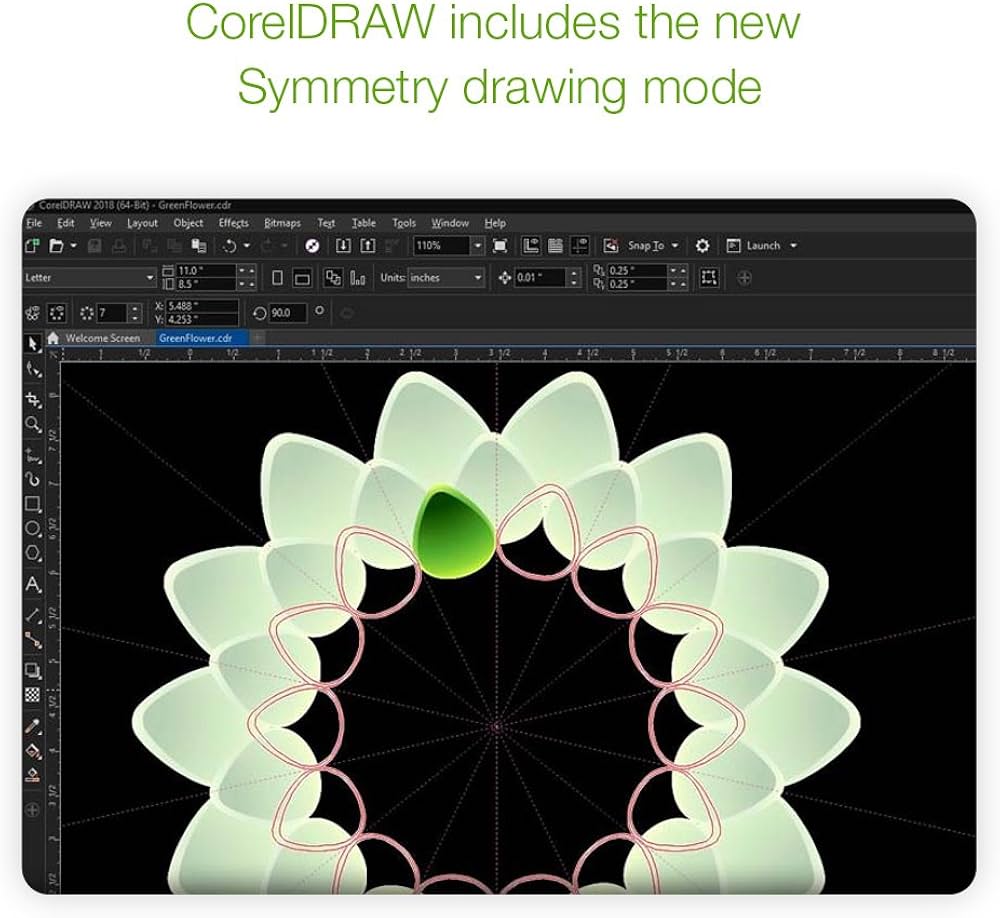Click the Search content icon

[x=312, y=246]
